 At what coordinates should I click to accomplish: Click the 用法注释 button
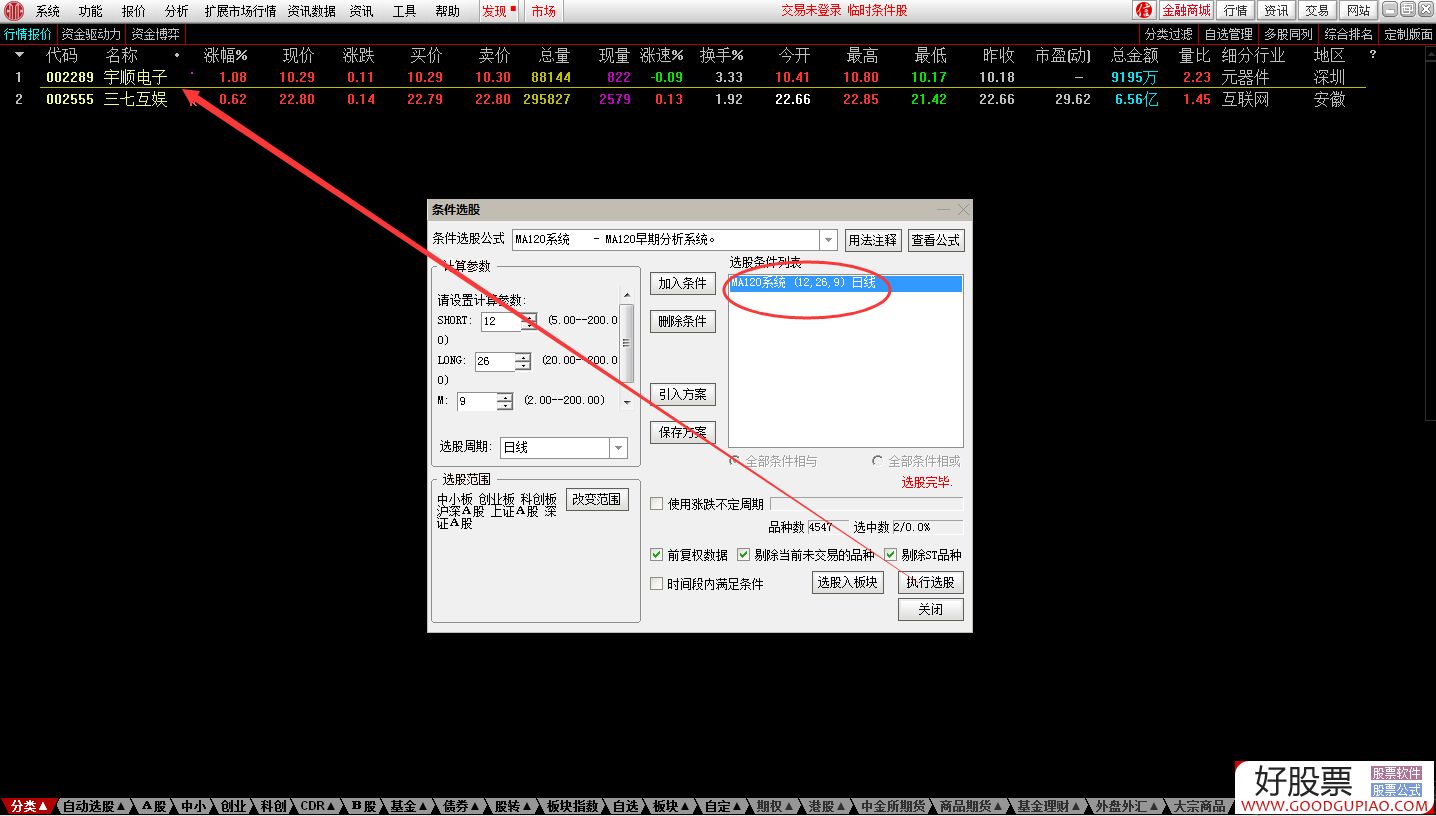click(873, 240)
